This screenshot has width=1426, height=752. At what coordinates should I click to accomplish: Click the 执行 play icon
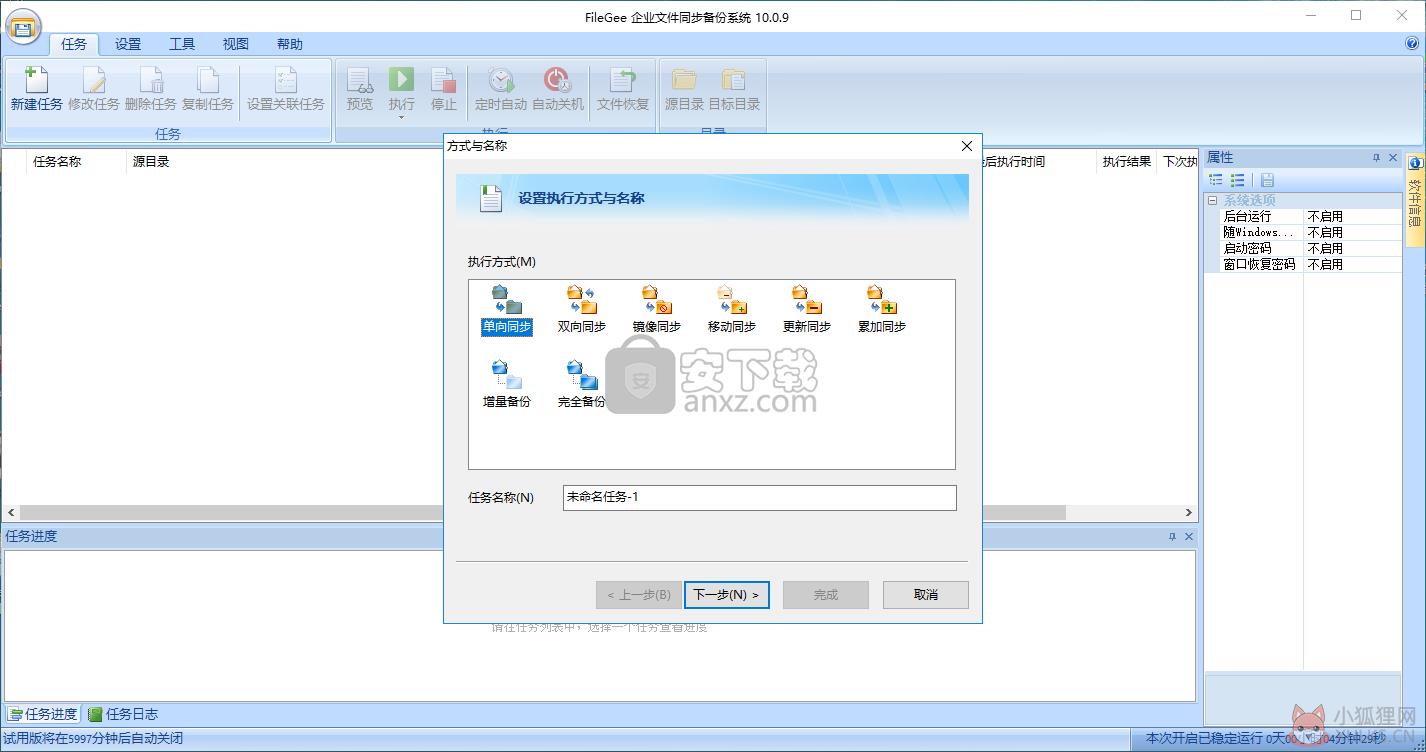402,80
